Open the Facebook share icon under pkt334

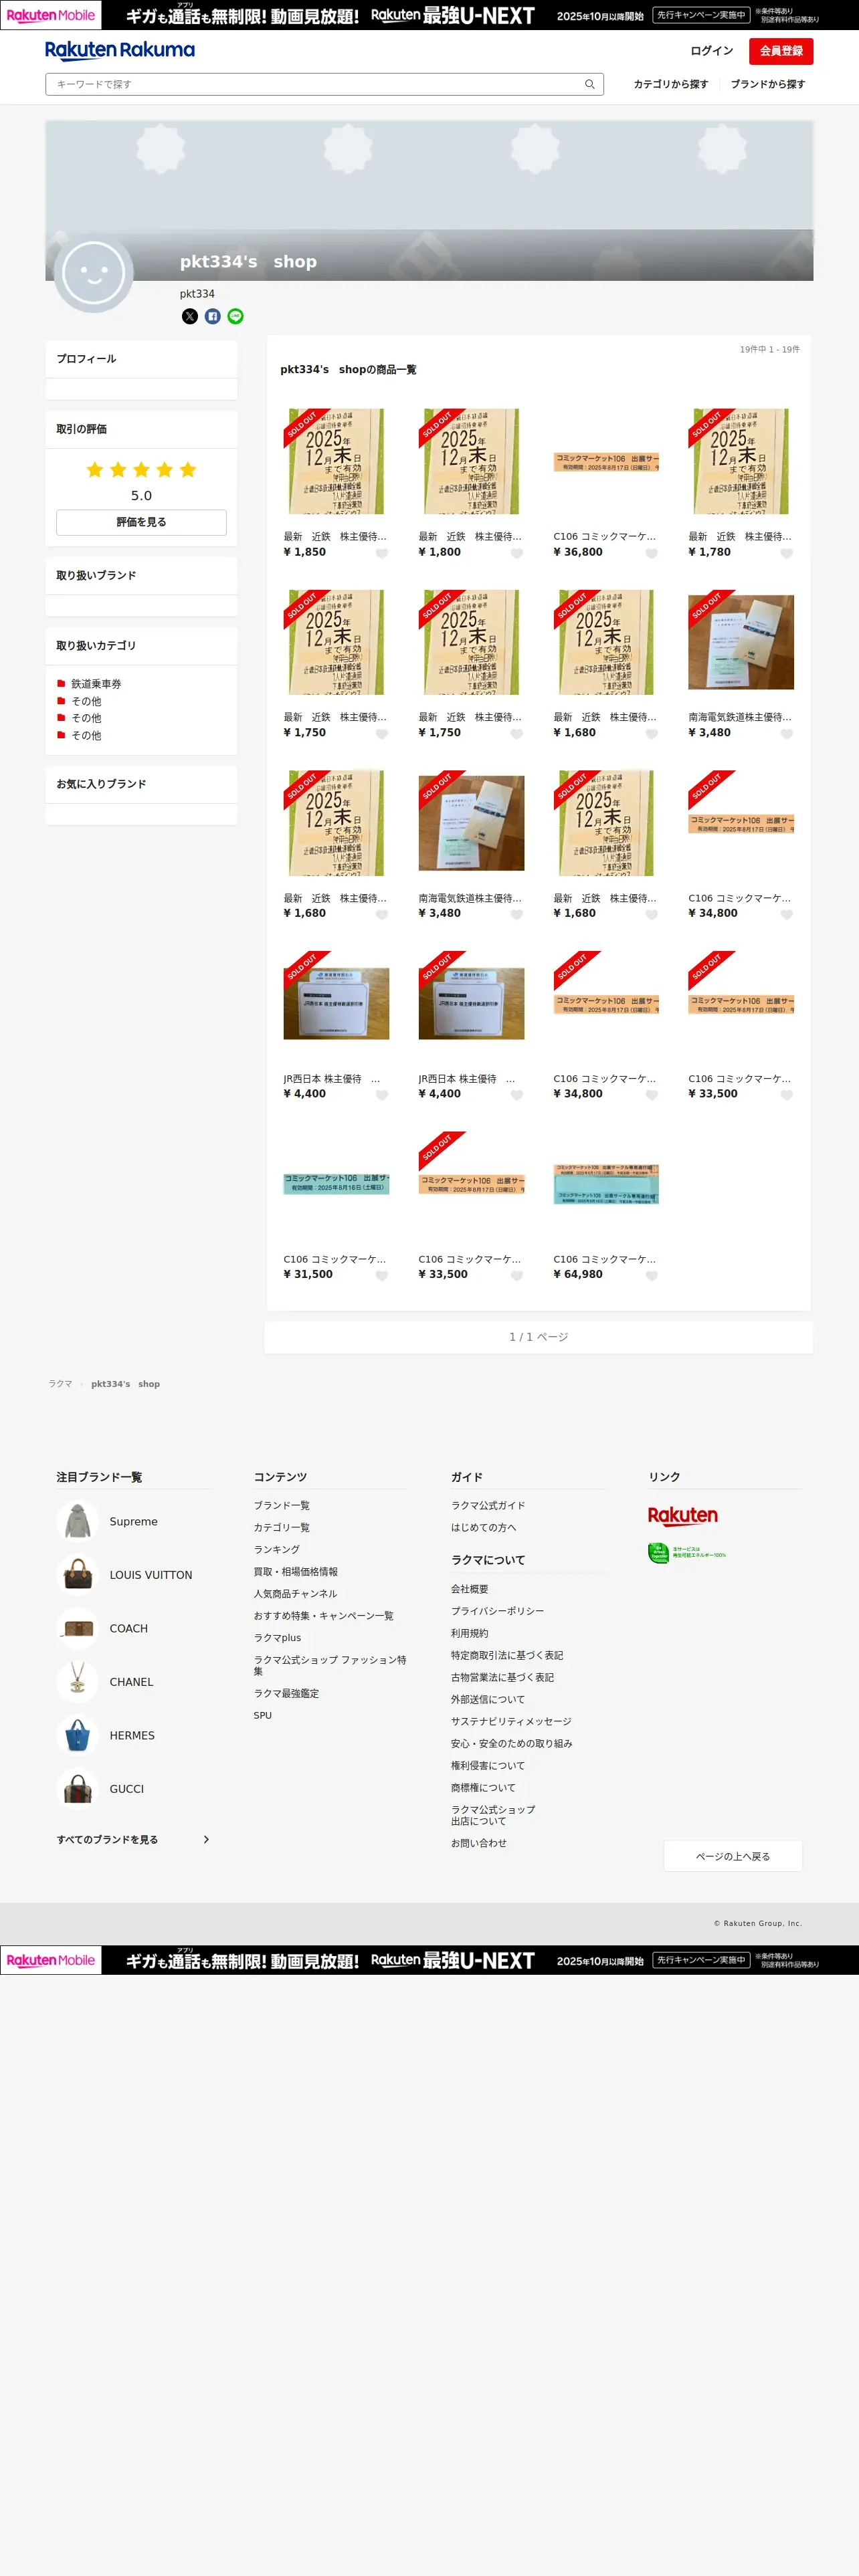(213, 316)
